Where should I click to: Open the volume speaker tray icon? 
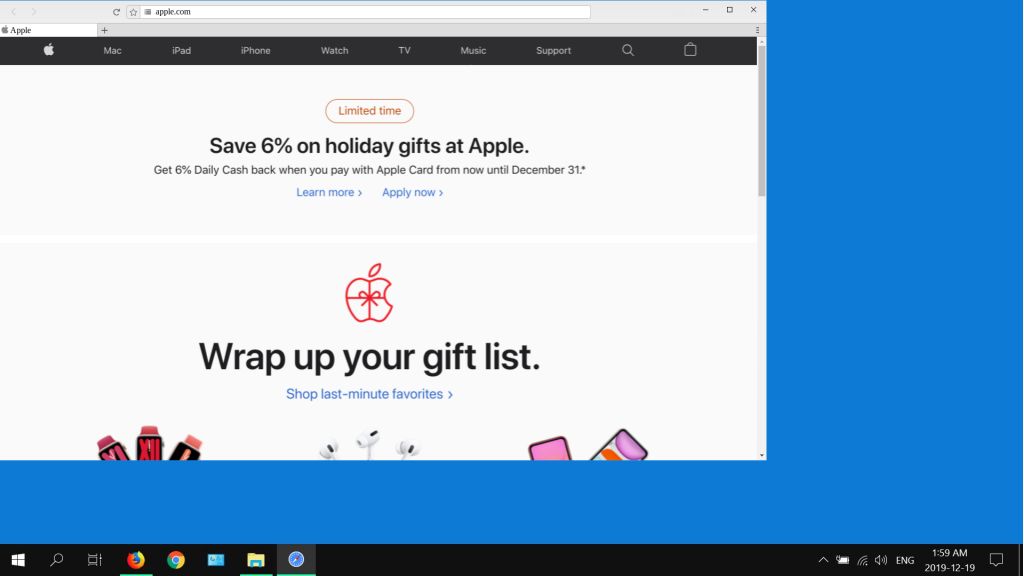(x=881, y=560)
